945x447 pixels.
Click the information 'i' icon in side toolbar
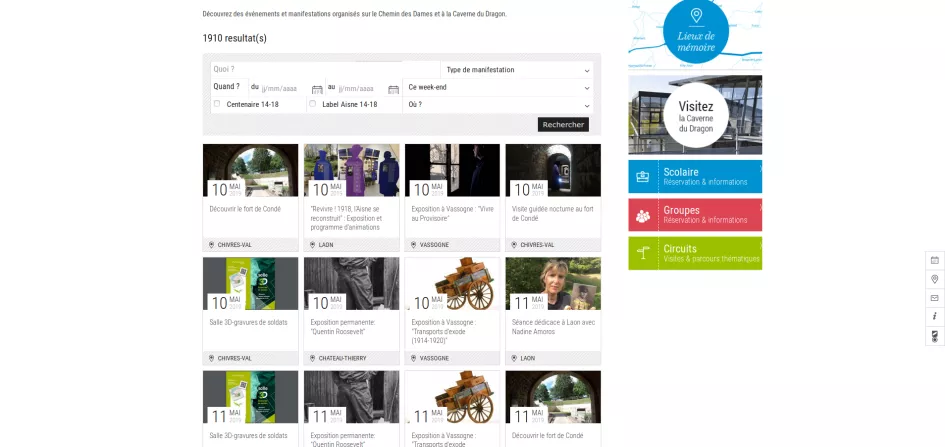click(x=934, y=316)
